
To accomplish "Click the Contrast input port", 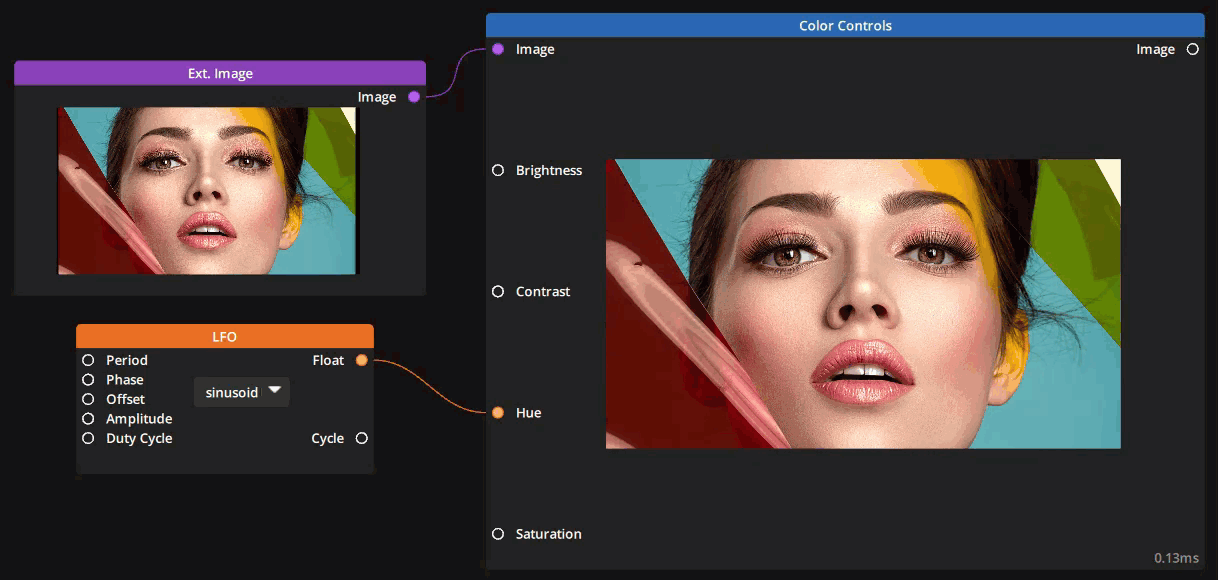I will 498,291.
